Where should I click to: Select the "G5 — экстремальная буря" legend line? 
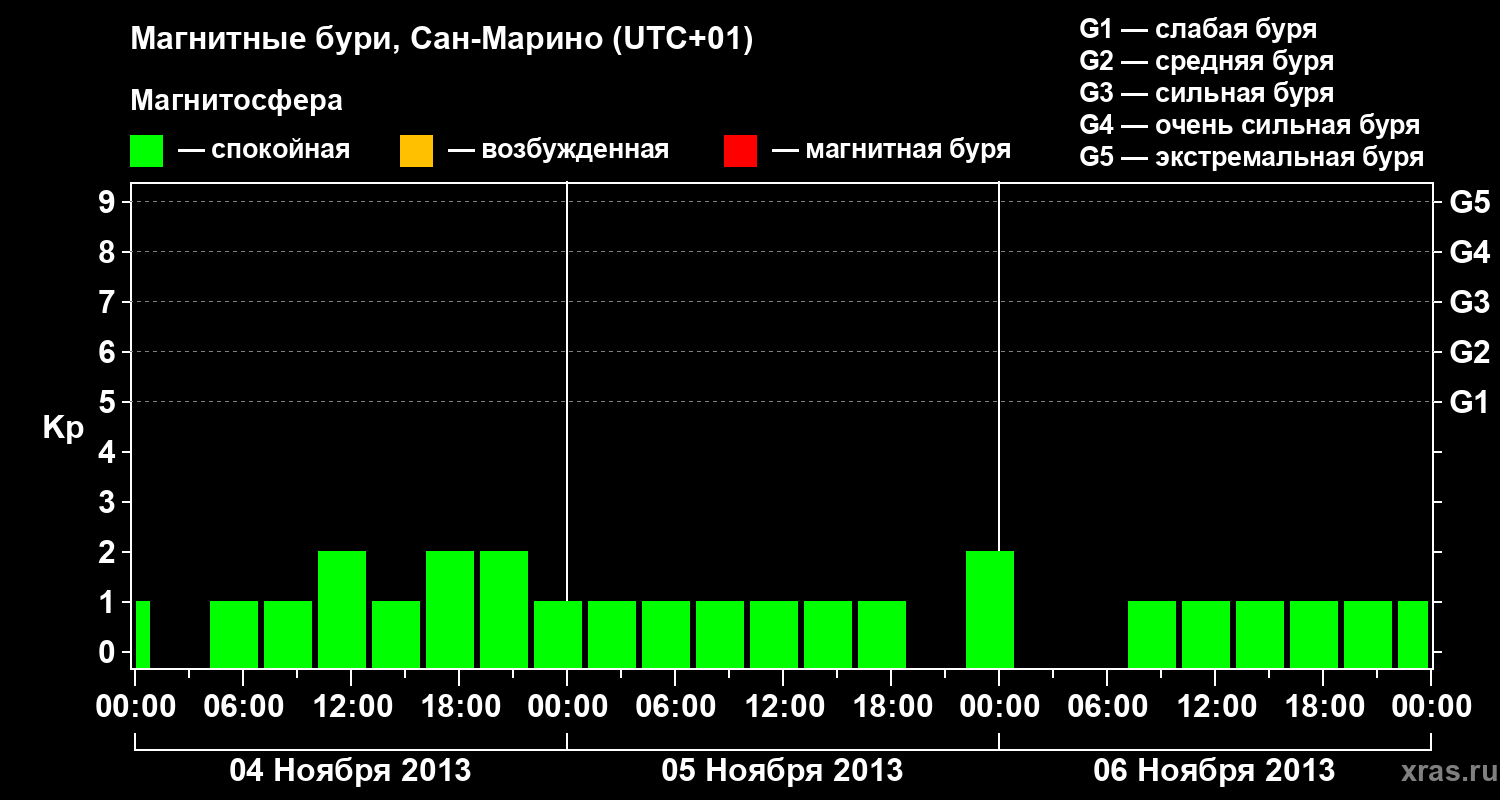[x=1252, y=157]
